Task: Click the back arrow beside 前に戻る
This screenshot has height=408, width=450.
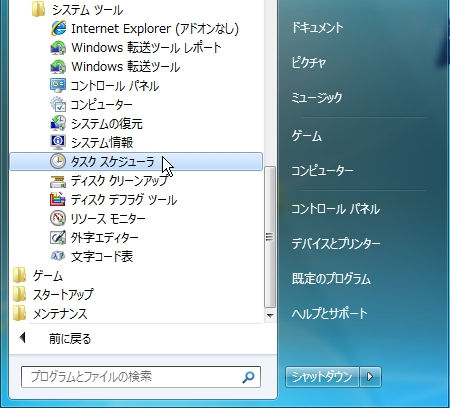Action: coord(23,338)
